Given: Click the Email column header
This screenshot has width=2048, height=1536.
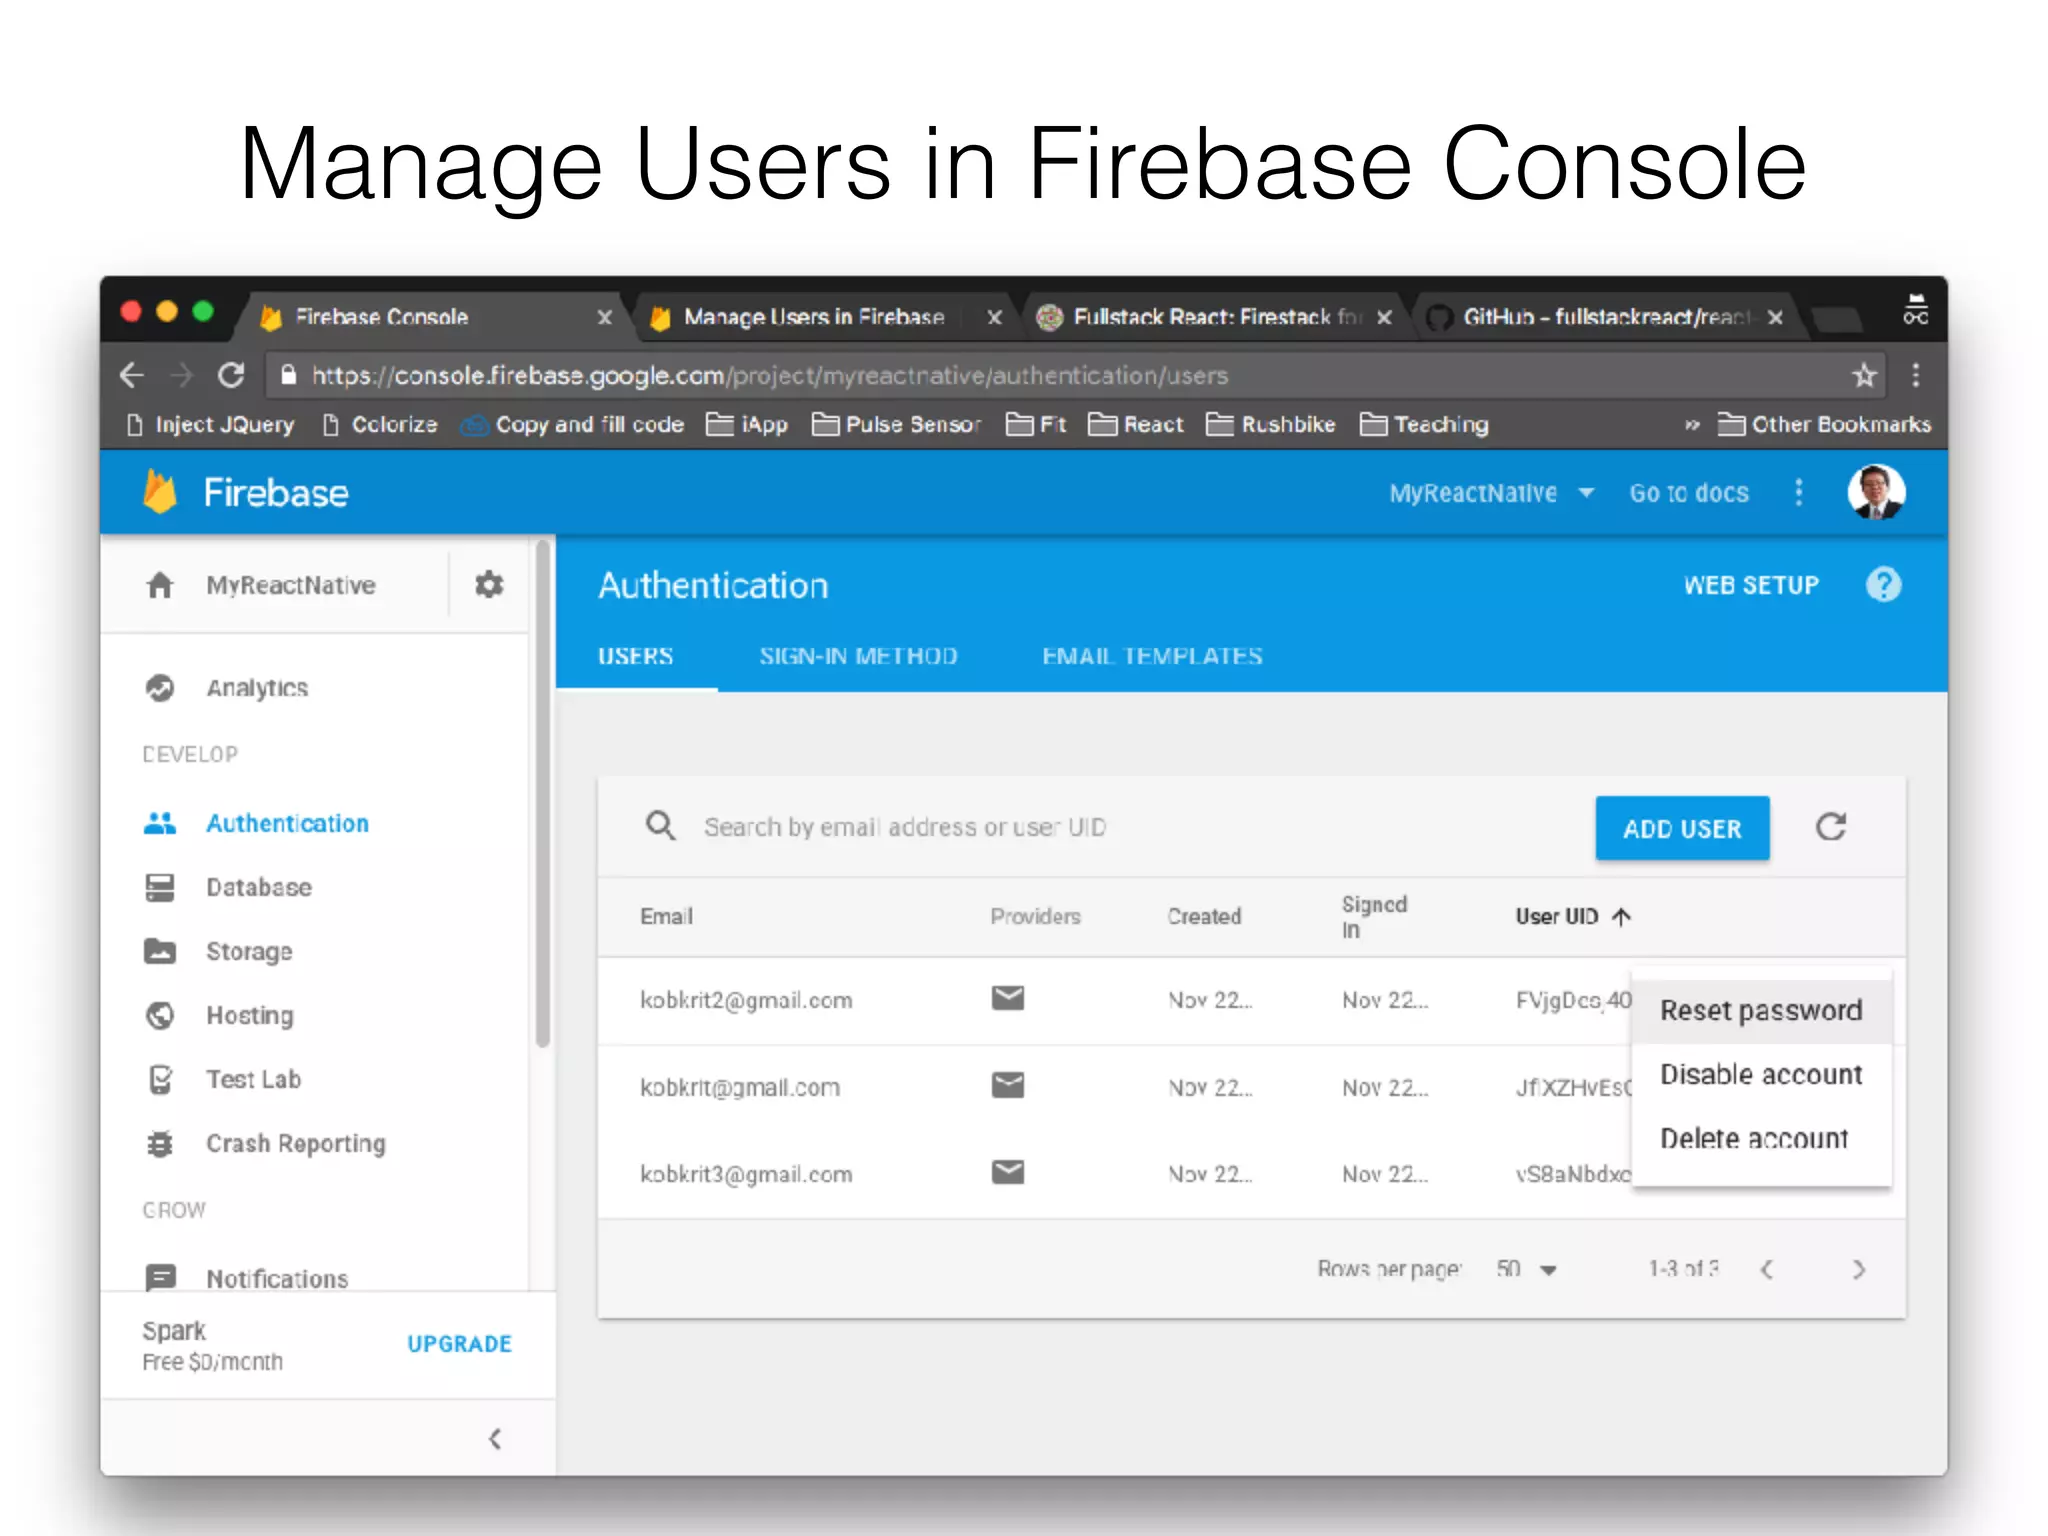Looking at the screenshot, I should click(x=666, y=916).
